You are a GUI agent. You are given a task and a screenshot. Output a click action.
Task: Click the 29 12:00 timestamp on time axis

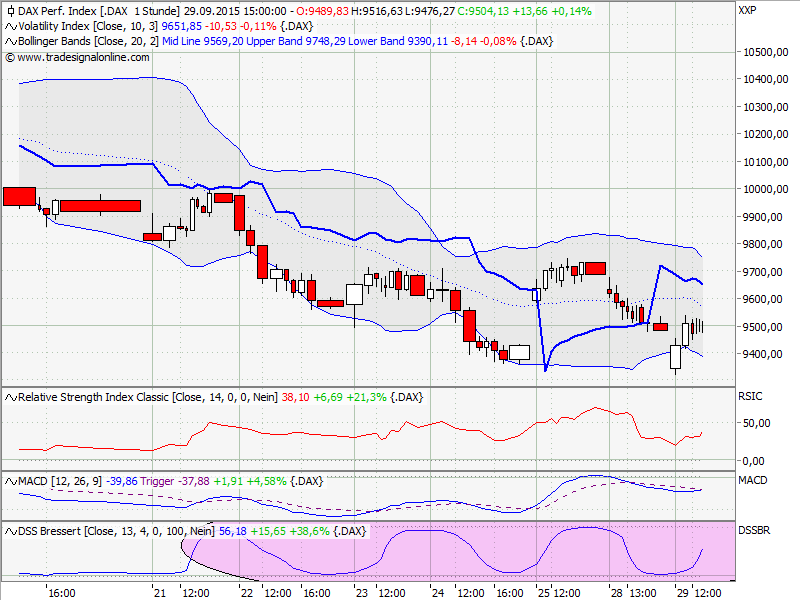click(700, 592)
